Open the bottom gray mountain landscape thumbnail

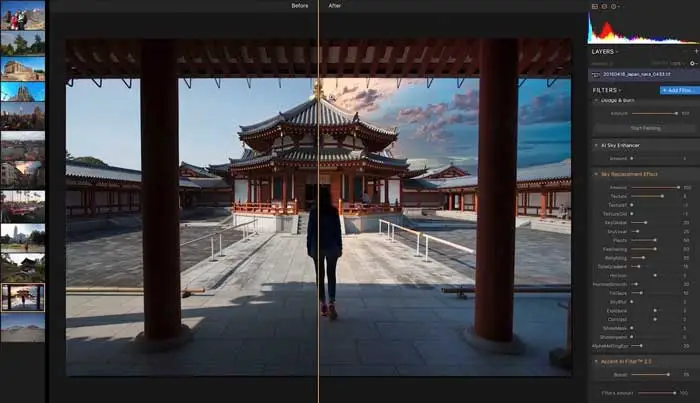[23, 328]
